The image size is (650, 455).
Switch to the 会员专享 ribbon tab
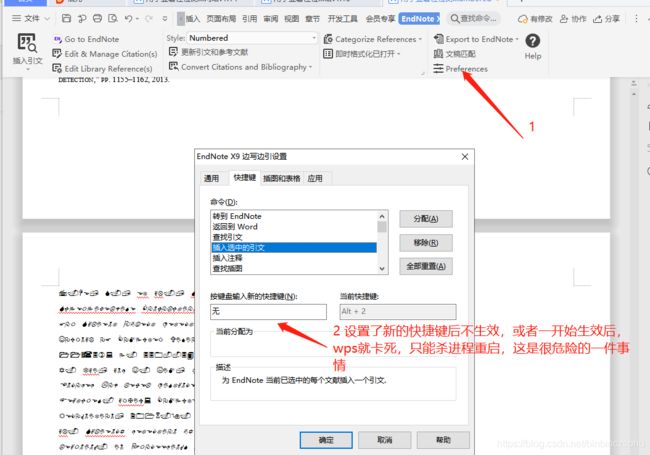380,19
